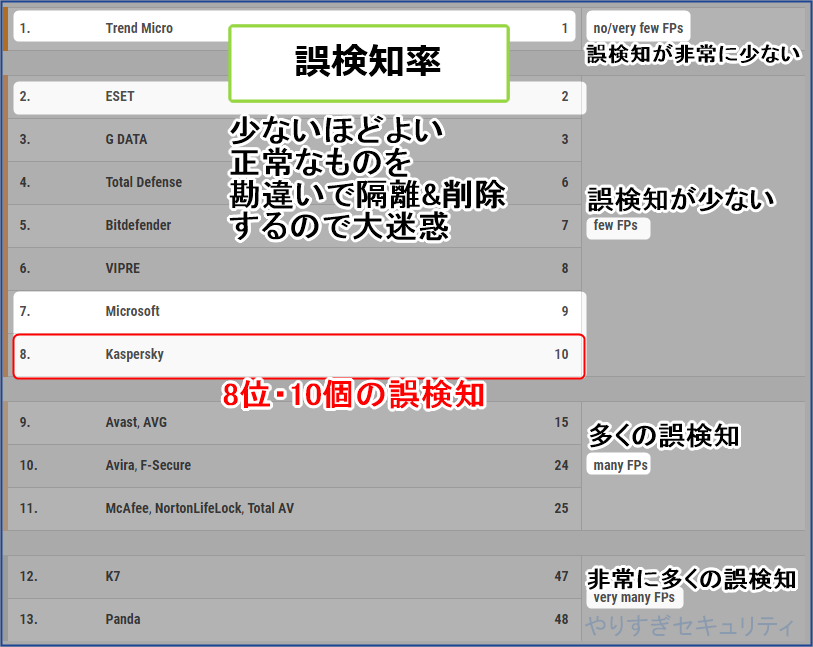The image size is (813, 647).
Task: Click rank number 6. beside VIPRE
Action: 25,269
